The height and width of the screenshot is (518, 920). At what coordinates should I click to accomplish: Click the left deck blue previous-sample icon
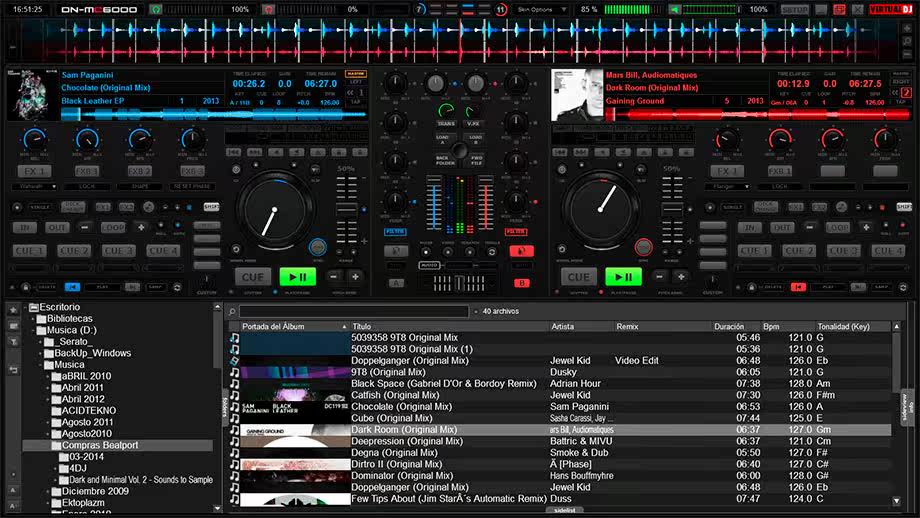[x=72, y=287]
